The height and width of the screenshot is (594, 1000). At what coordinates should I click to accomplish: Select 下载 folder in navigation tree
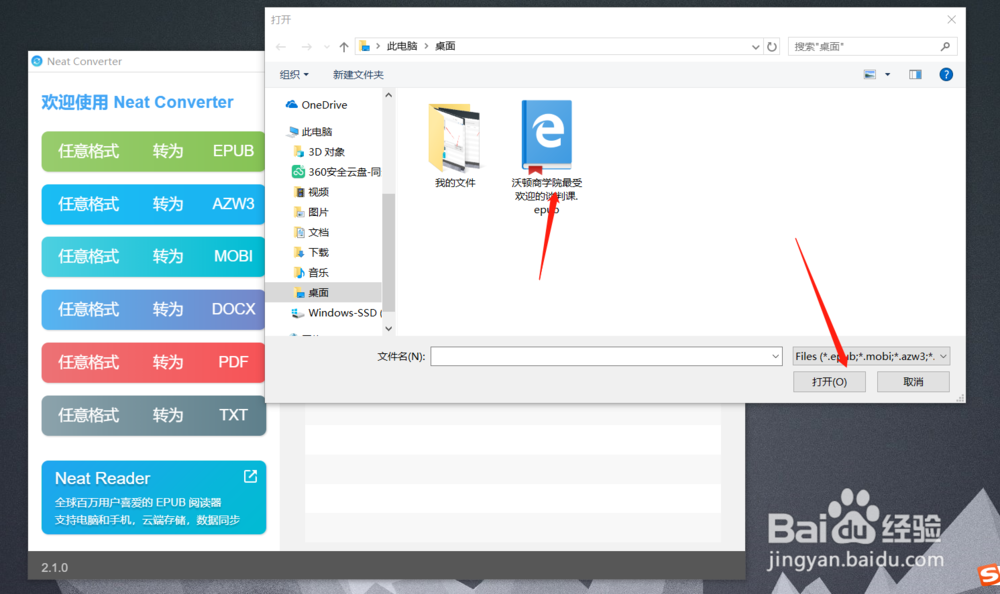312,252
